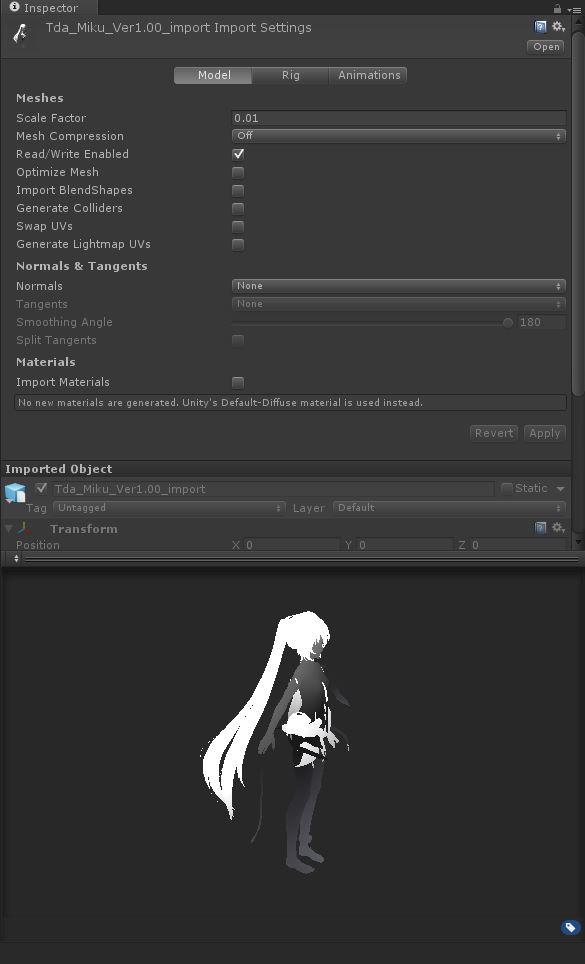Screen dimensions: 585x964
Task: Collapse the Transform component foldout
Action: click(x=9, y=528)
